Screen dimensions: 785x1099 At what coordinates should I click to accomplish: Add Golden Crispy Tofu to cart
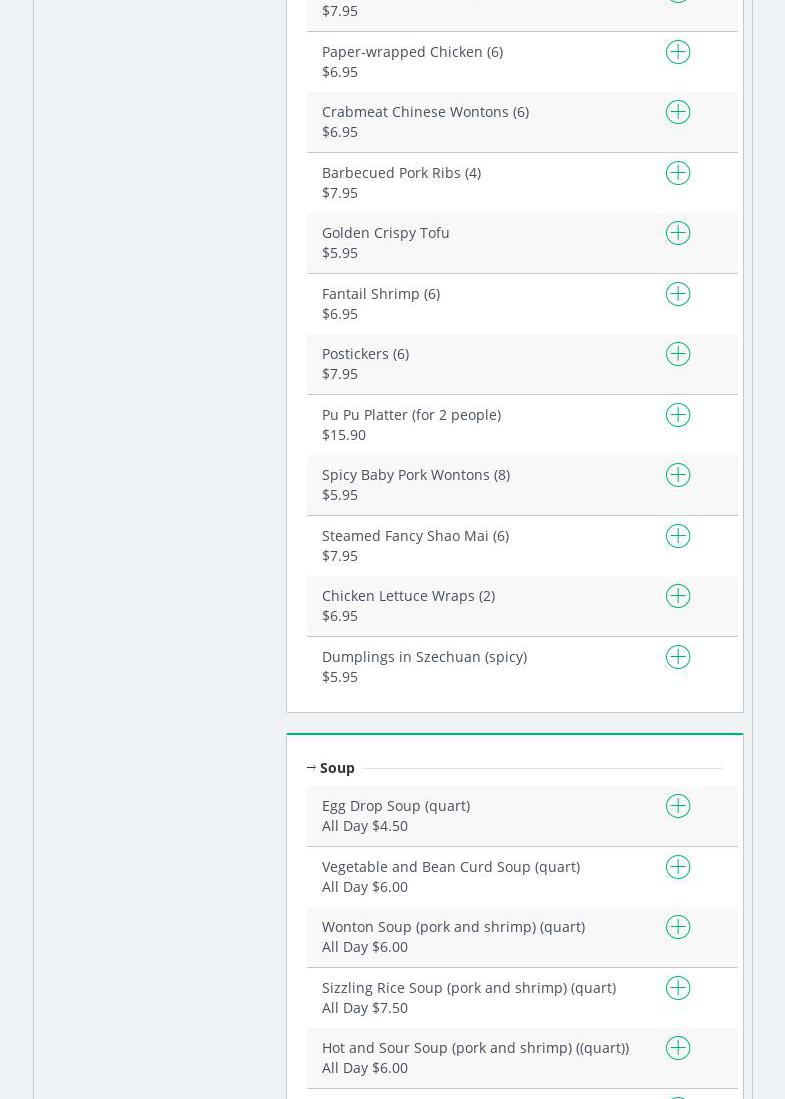click(x=678, y=233)
